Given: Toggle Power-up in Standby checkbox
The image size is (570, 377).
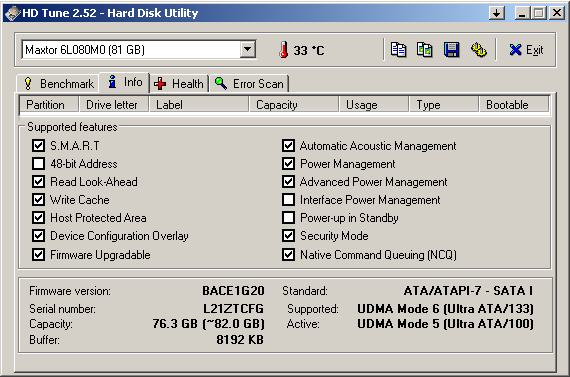Looking at the screenshot, I should click(289, 218).
